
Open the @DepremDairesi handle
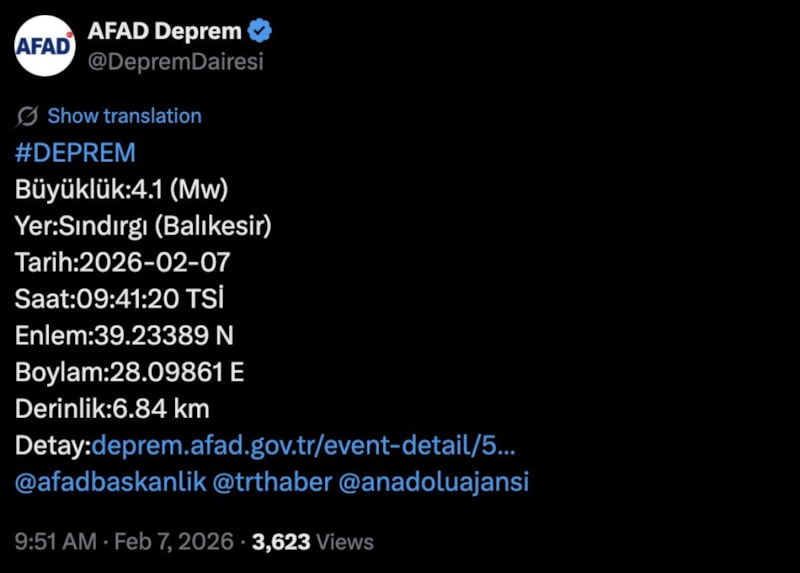175,62
